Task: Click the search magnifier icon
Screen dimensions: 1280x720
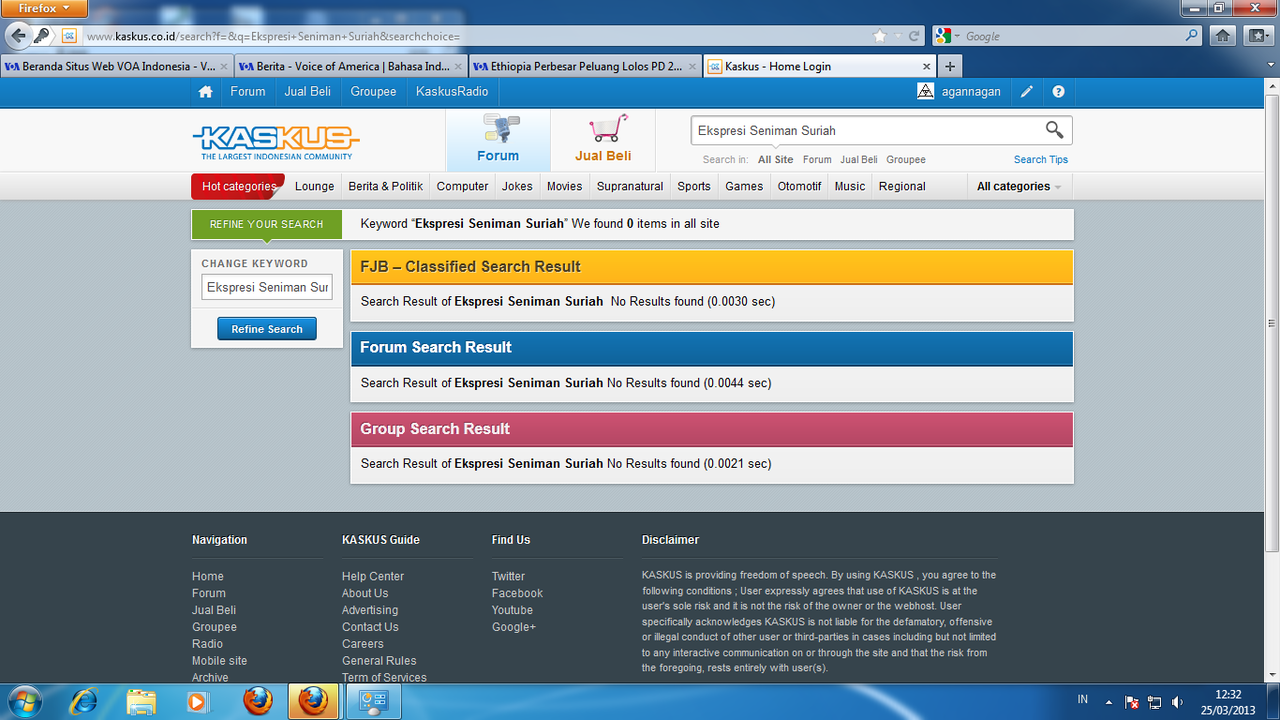Action: 1054,130
